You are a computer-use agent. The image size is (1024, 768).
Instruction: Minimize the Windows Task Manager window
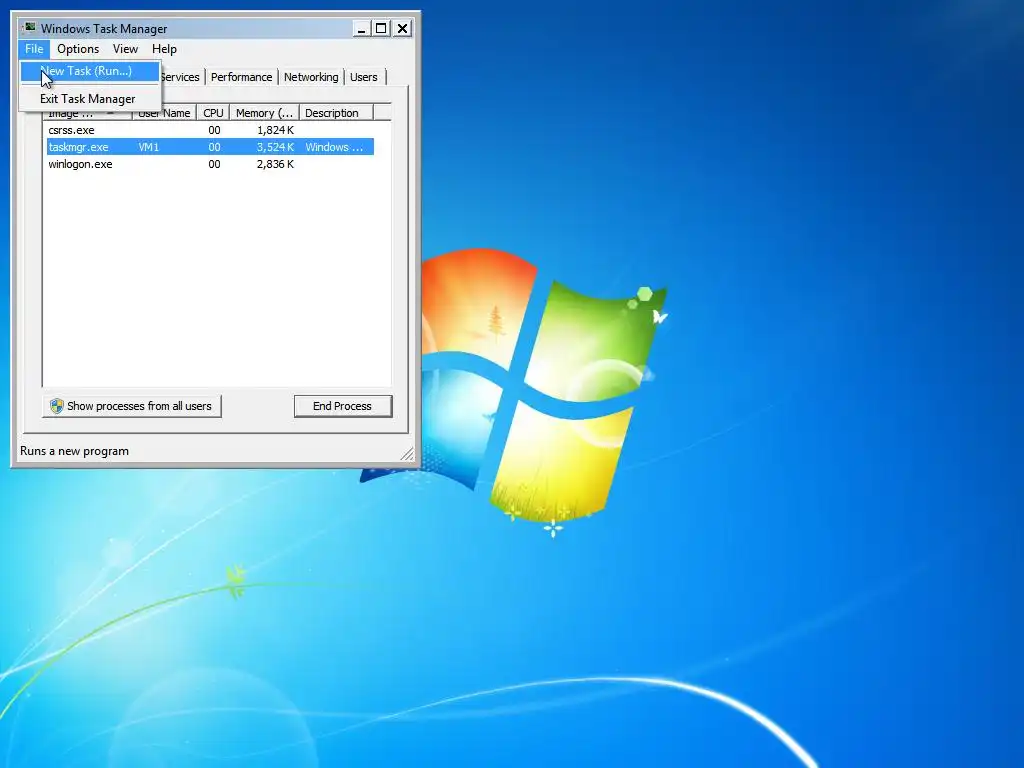coord(361,29)
